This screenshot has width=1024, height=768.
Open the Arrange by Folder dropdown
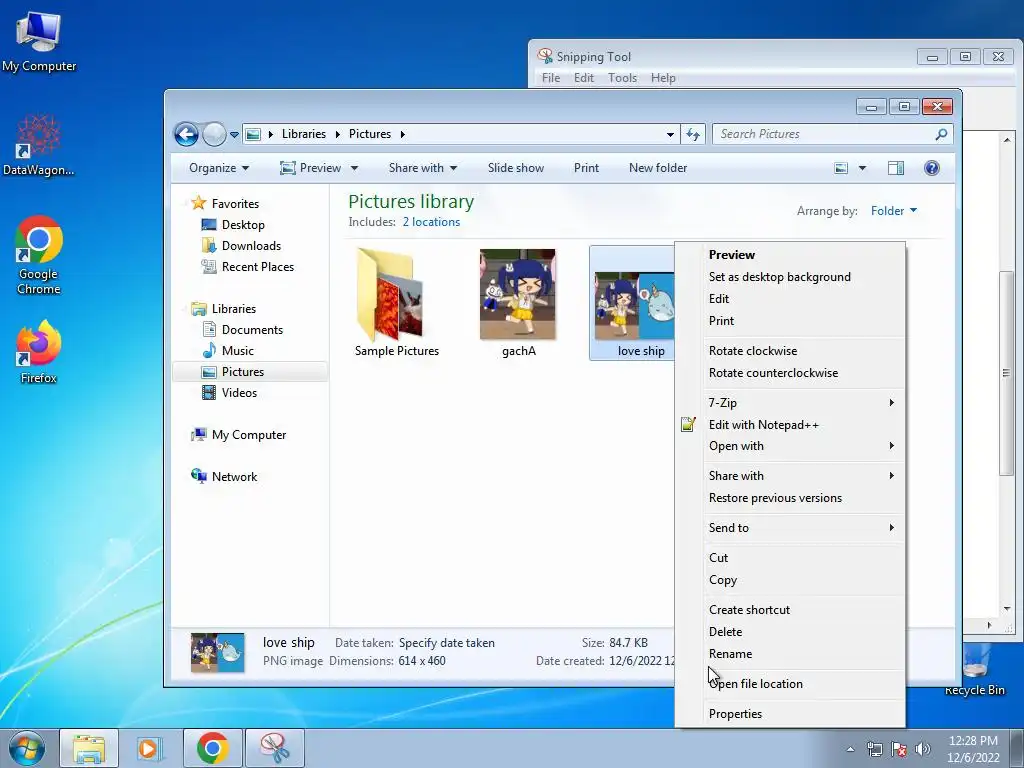(893, 211)
